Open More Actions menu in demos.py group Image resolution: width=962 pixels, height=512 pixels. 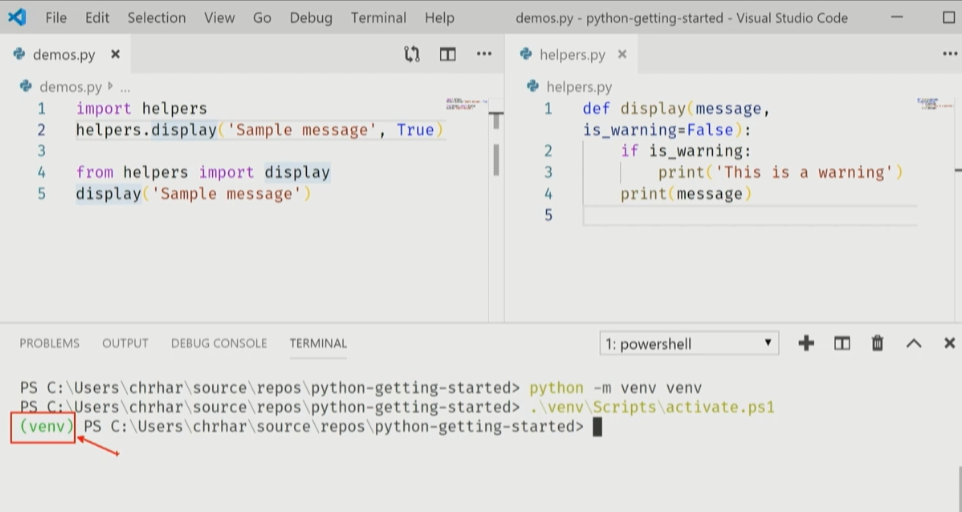[484, 54]
